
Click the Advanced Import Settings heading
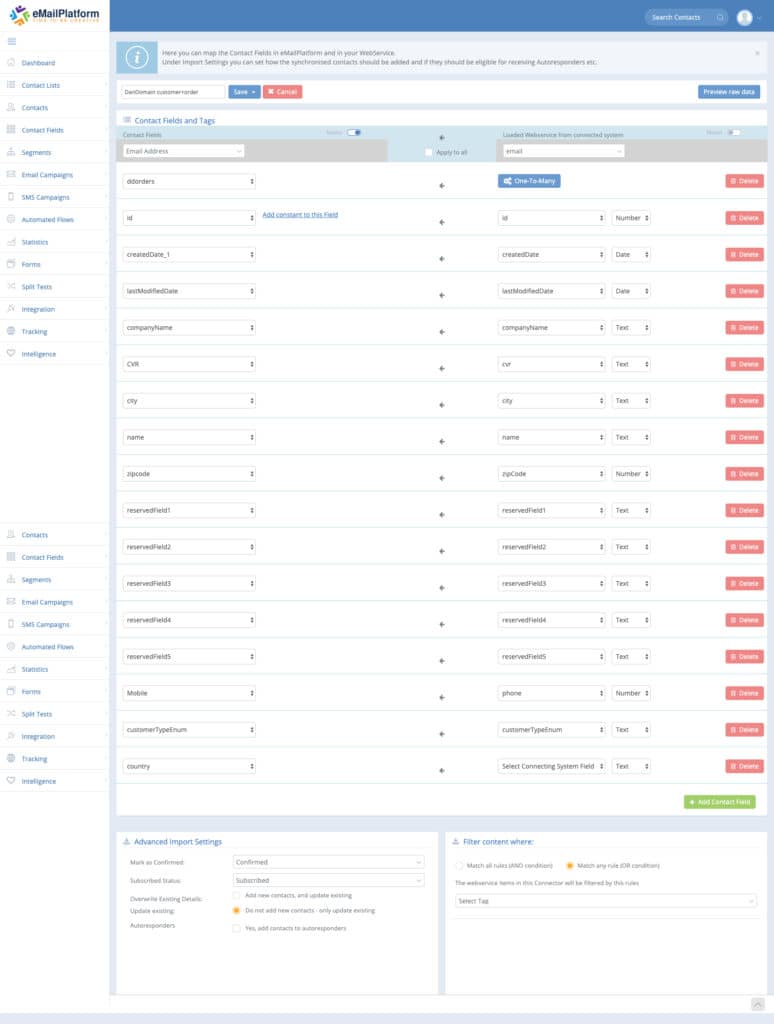(x=178, y=842)
